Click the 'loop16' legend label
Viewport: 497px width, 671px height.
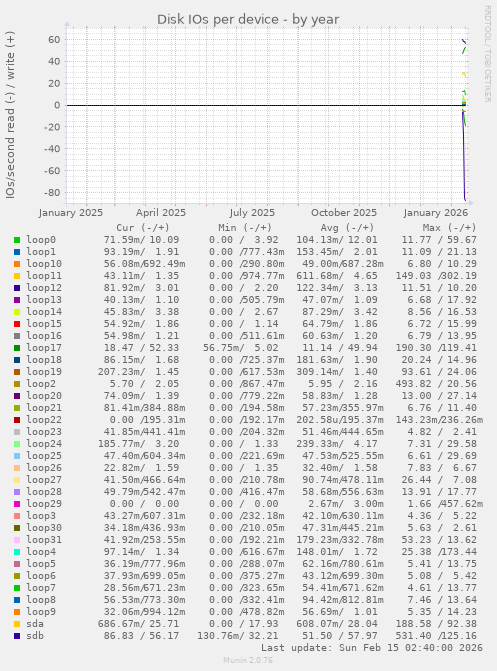pos(44,336)
